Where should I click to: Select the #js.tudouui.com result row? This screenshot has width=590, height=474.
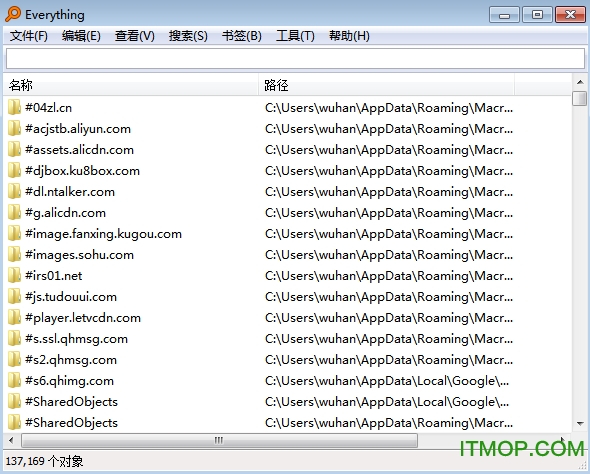[x=287, y=297]
